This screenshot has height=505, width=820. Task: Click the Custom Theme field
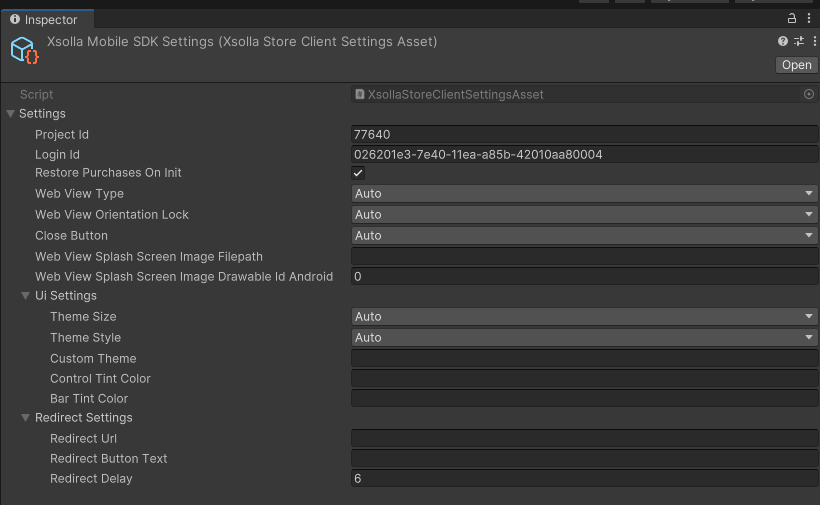[x=585, y=358]
